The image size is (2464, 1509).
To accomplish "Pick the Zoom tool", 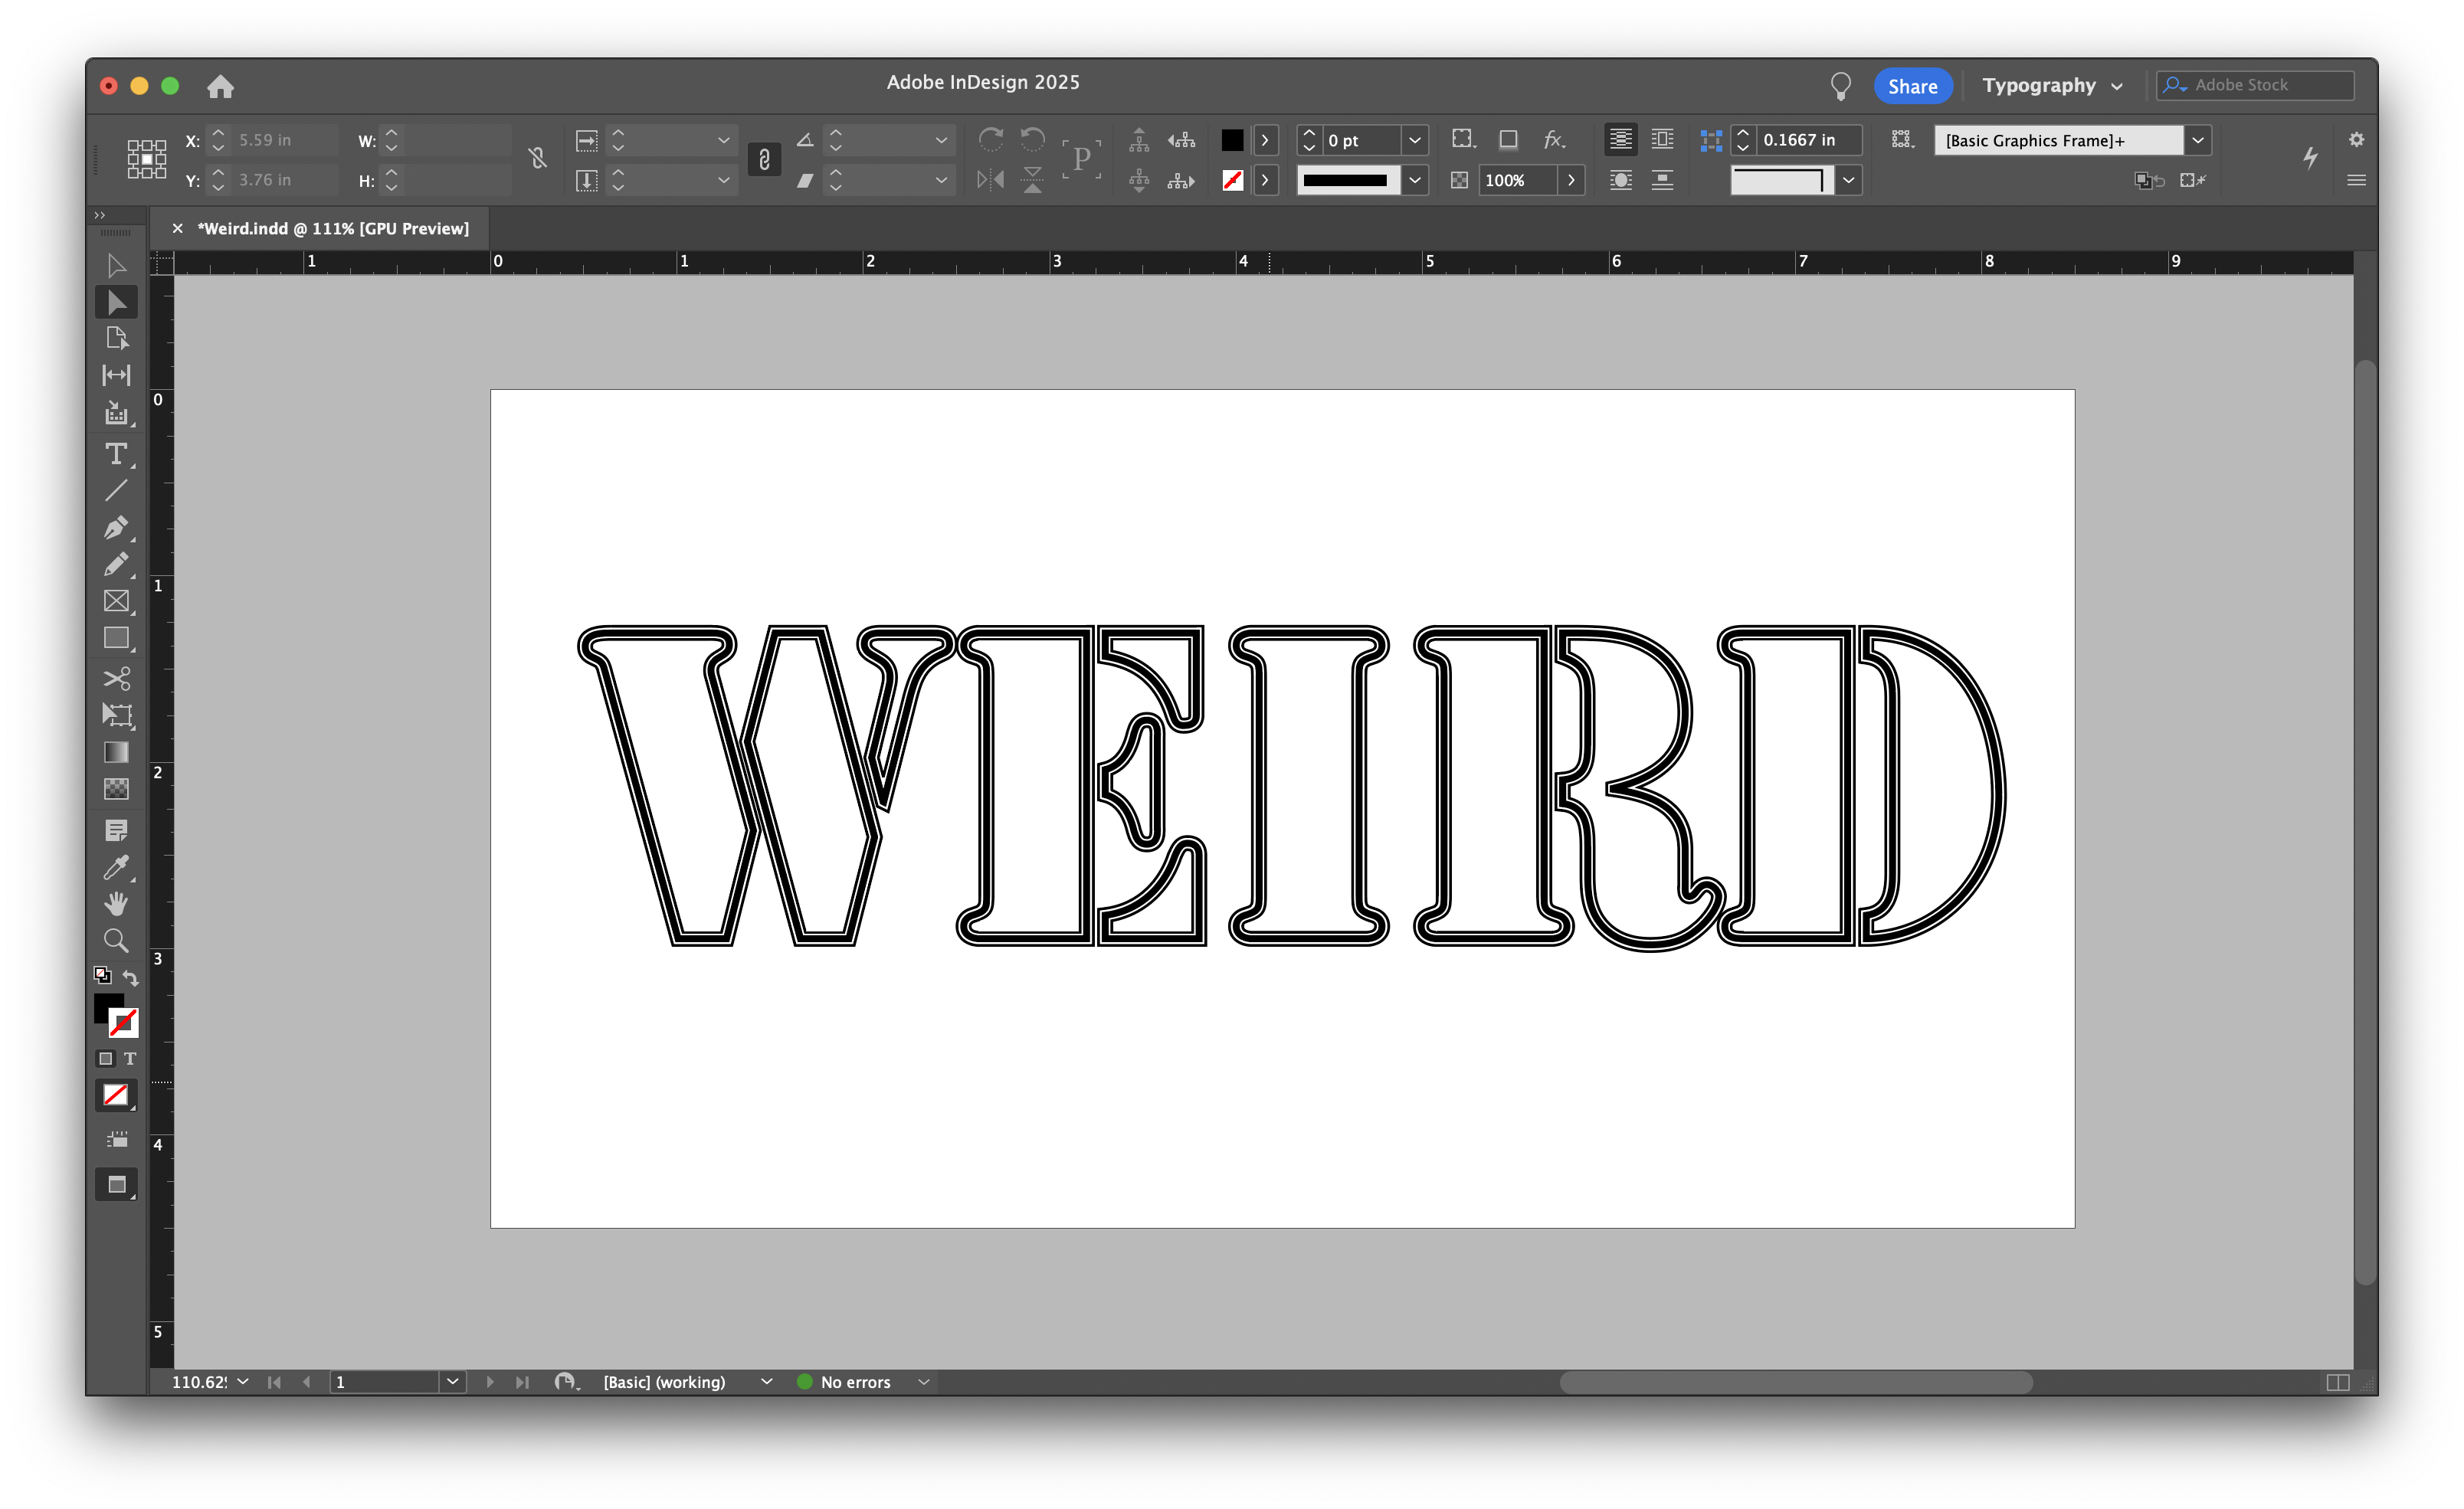I will (116, 940).
